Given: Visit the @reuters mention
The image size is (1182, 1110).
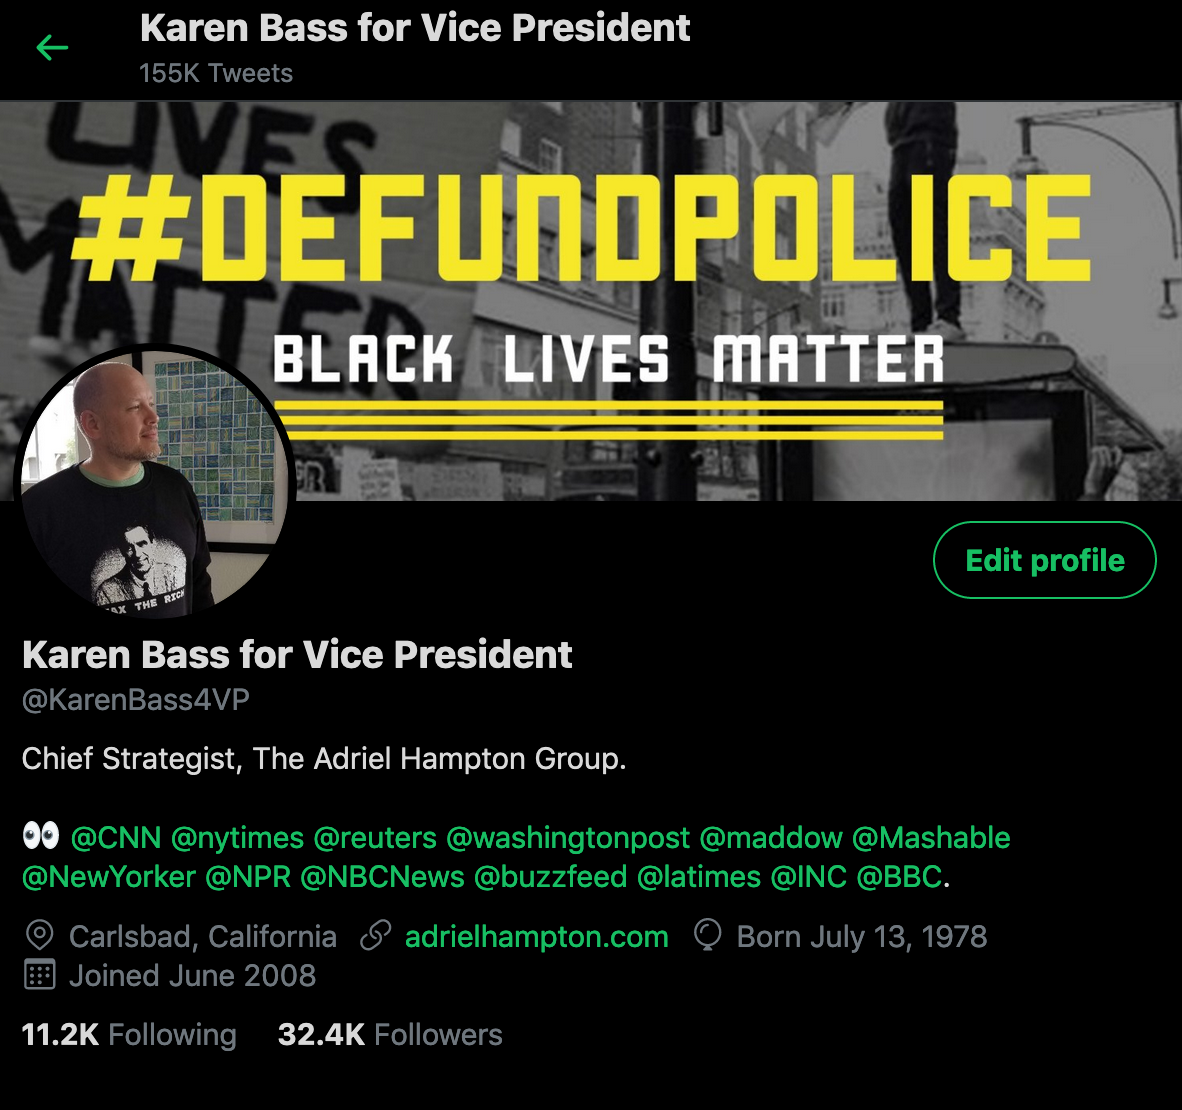Looking at the screenshot, I should (375, 838).
